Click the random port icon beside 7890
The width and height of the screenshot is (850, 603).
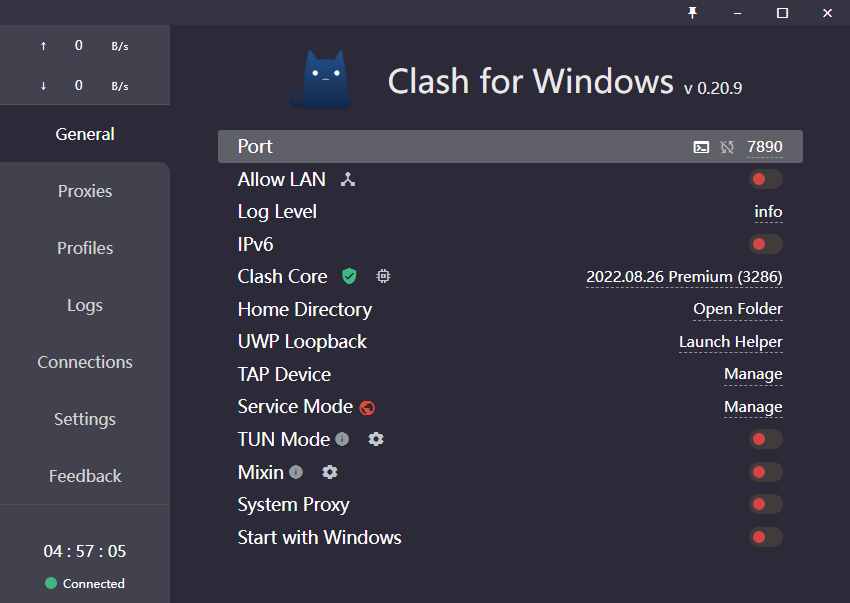(727, 147)
